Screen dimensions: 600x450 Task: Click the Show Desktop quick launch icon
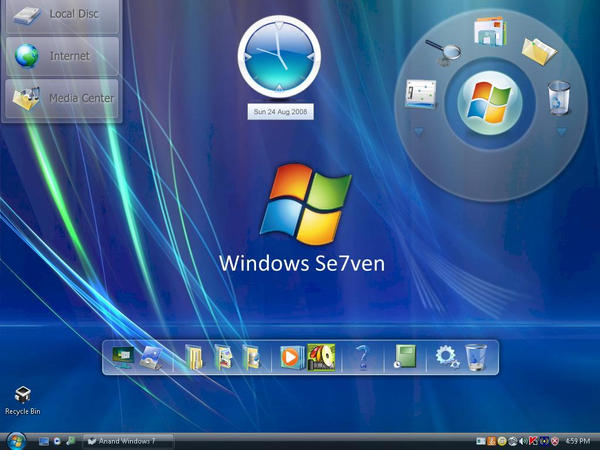pos(44,441)
